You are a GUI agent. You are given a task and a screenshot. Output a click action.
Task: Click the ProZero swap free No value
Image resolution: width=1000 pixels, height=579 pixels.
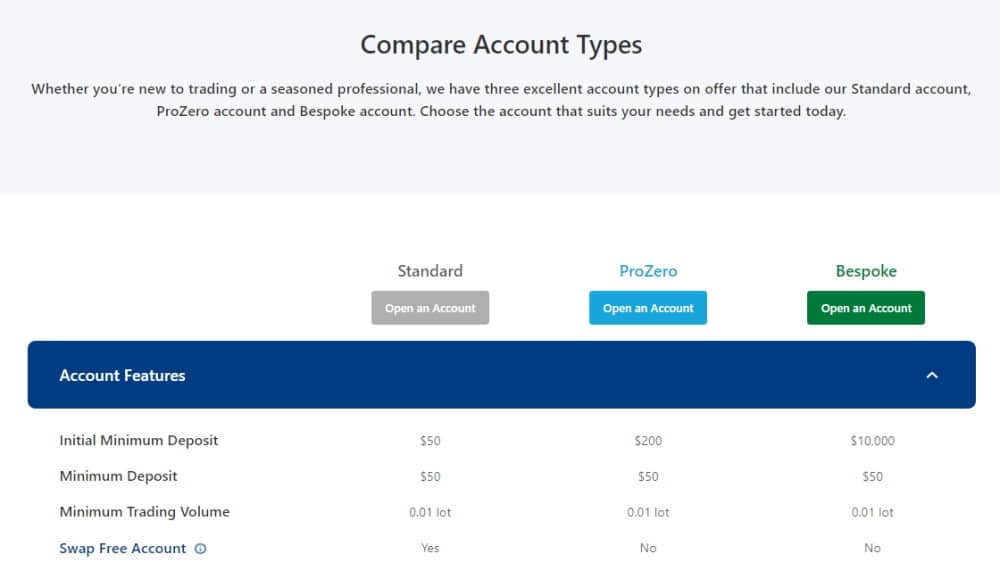pos(648,548)
